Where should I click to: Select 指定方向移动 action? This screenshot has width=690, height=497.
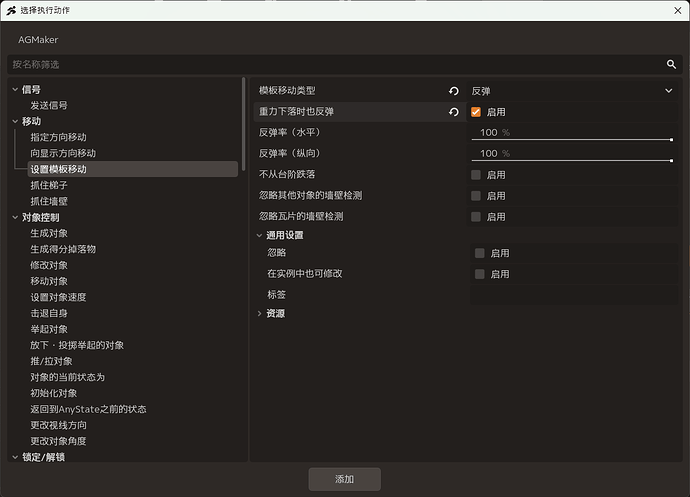[x=59, y=137]
